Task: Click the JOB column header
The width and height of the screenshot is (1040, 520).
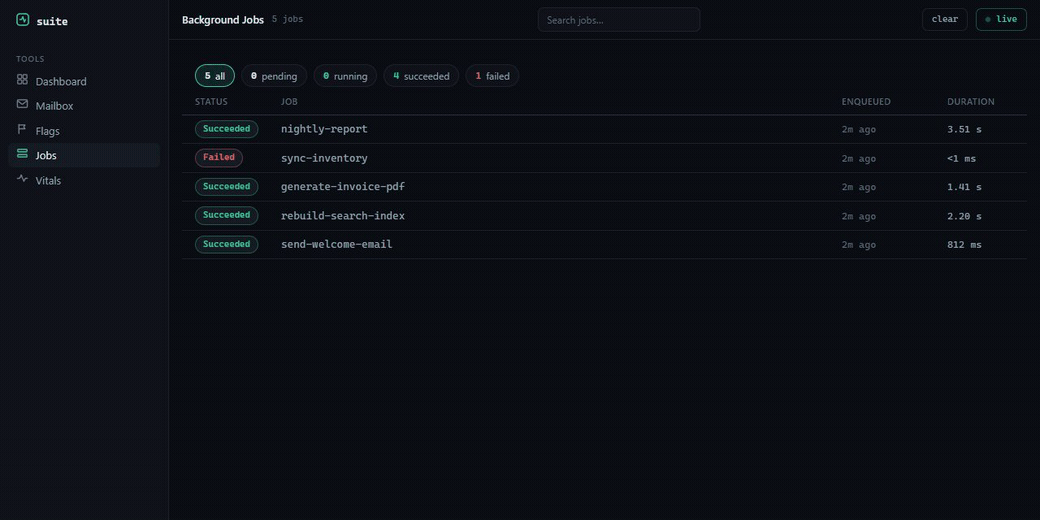Action: 289,101
